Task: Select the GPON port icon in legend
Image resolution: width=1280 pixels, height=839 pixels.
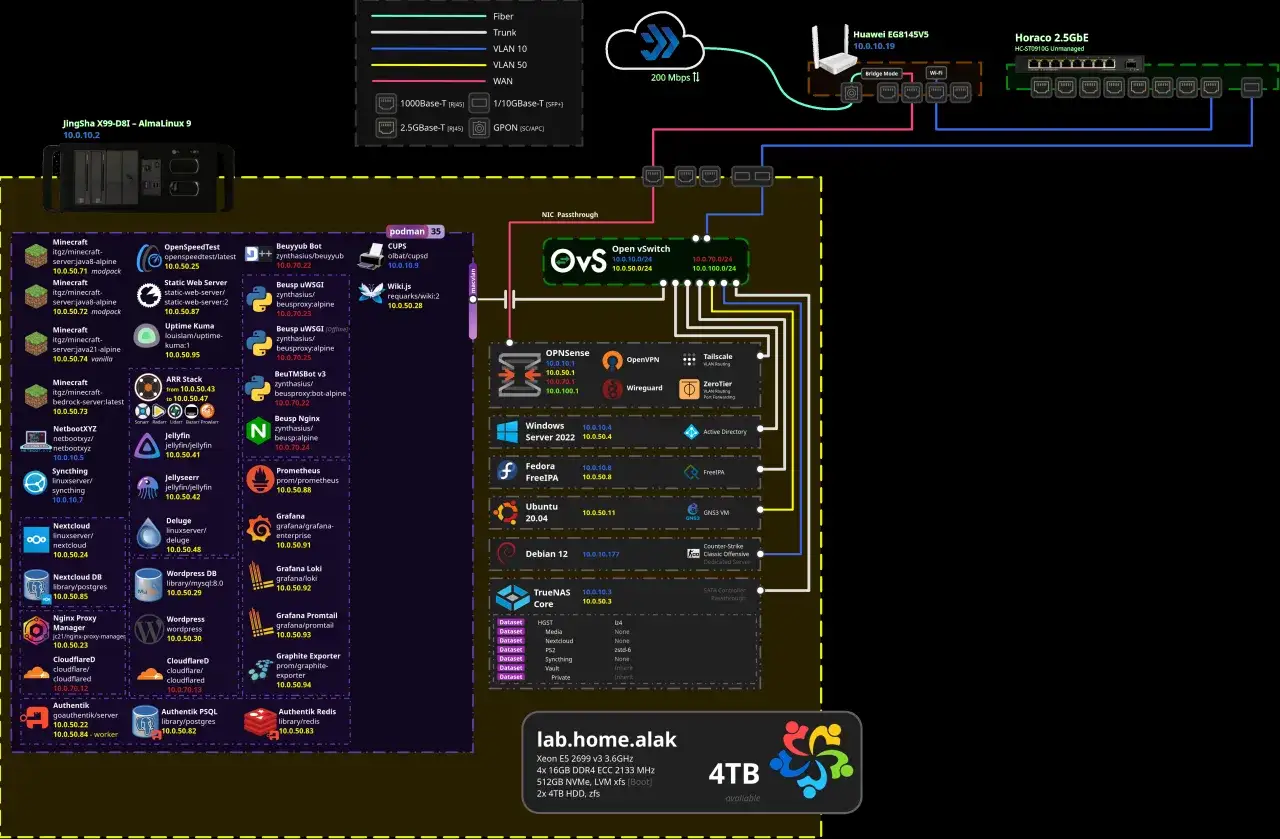Action: [x=479, y=127]
